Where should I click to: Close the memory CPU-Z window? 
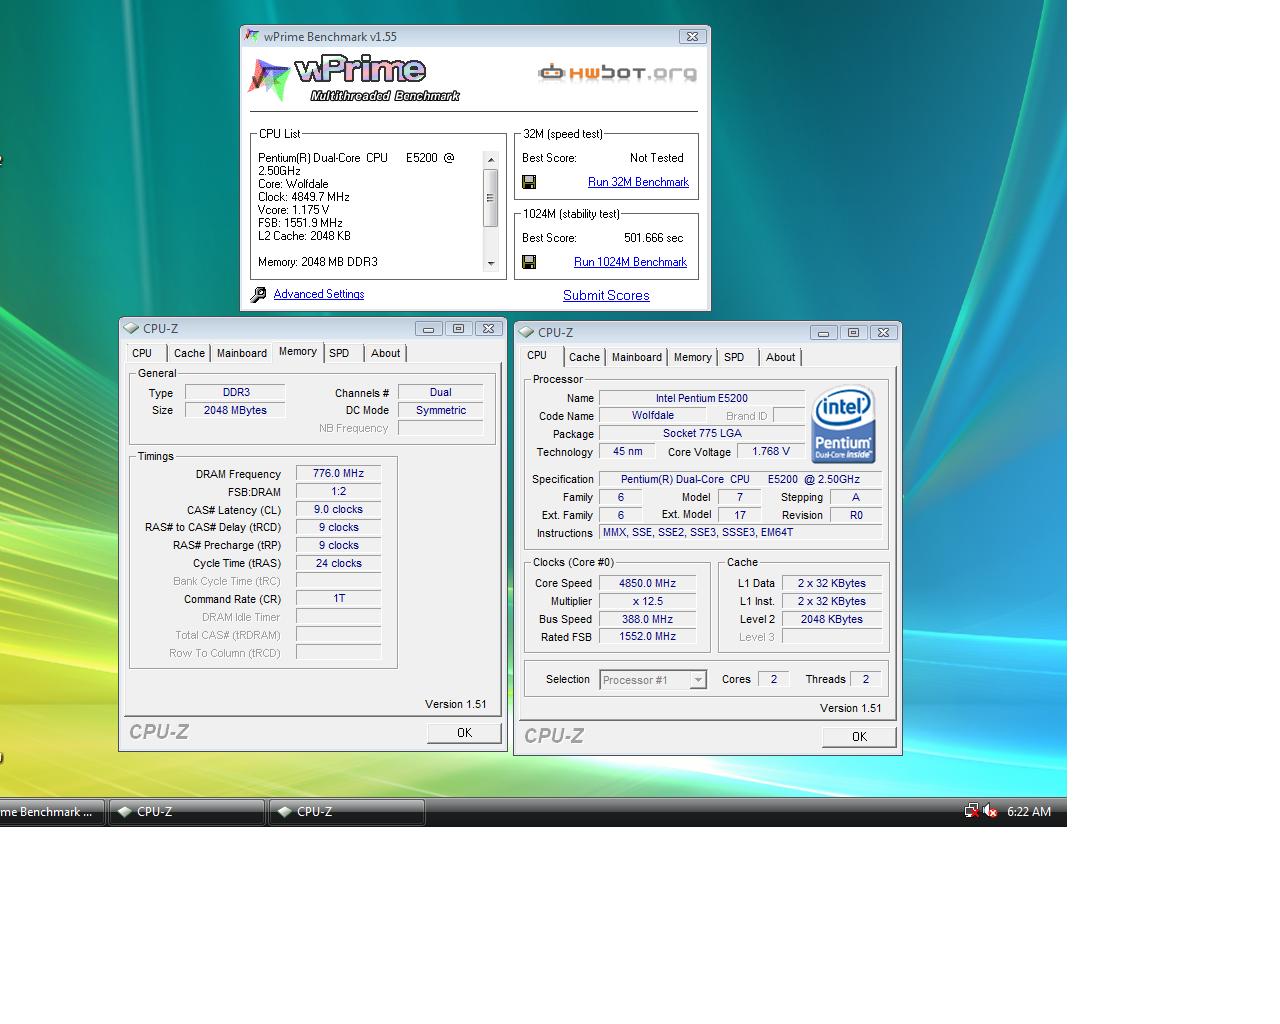(488, 328)
